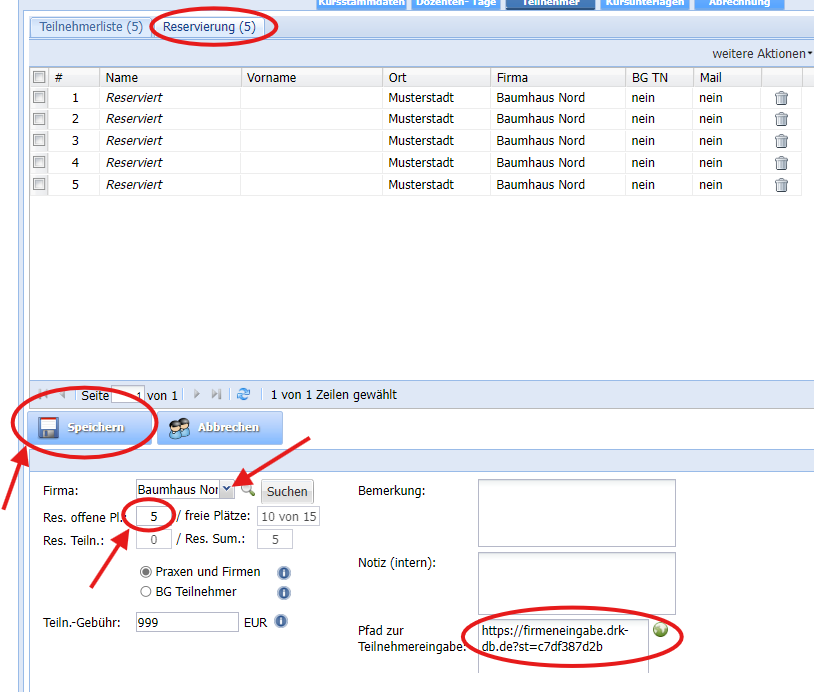Open the green globe link icon beside Pfad
The height and width of the screenshot is (692, 814).
660,630
